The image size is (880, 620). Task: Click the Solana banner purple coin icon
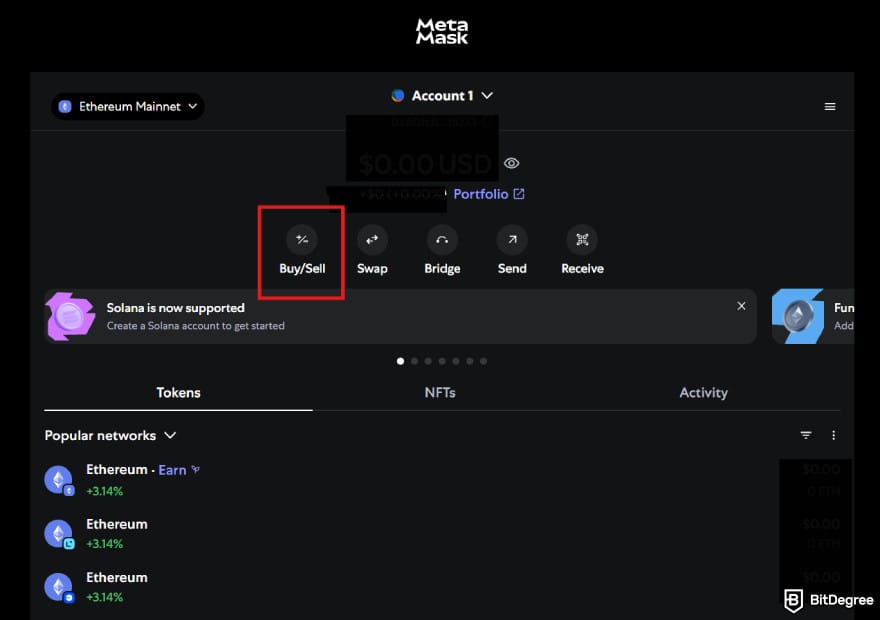click(x=70, y=316)
